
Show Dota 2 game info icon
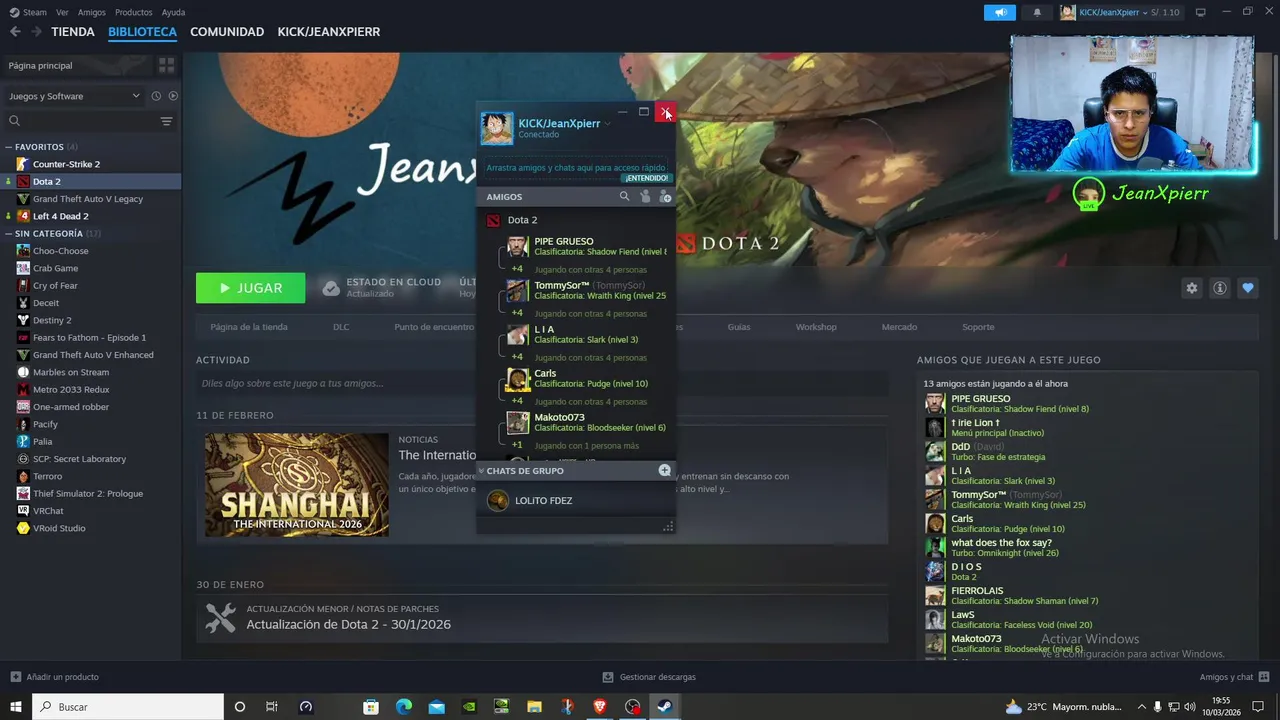click(1219, 288)
